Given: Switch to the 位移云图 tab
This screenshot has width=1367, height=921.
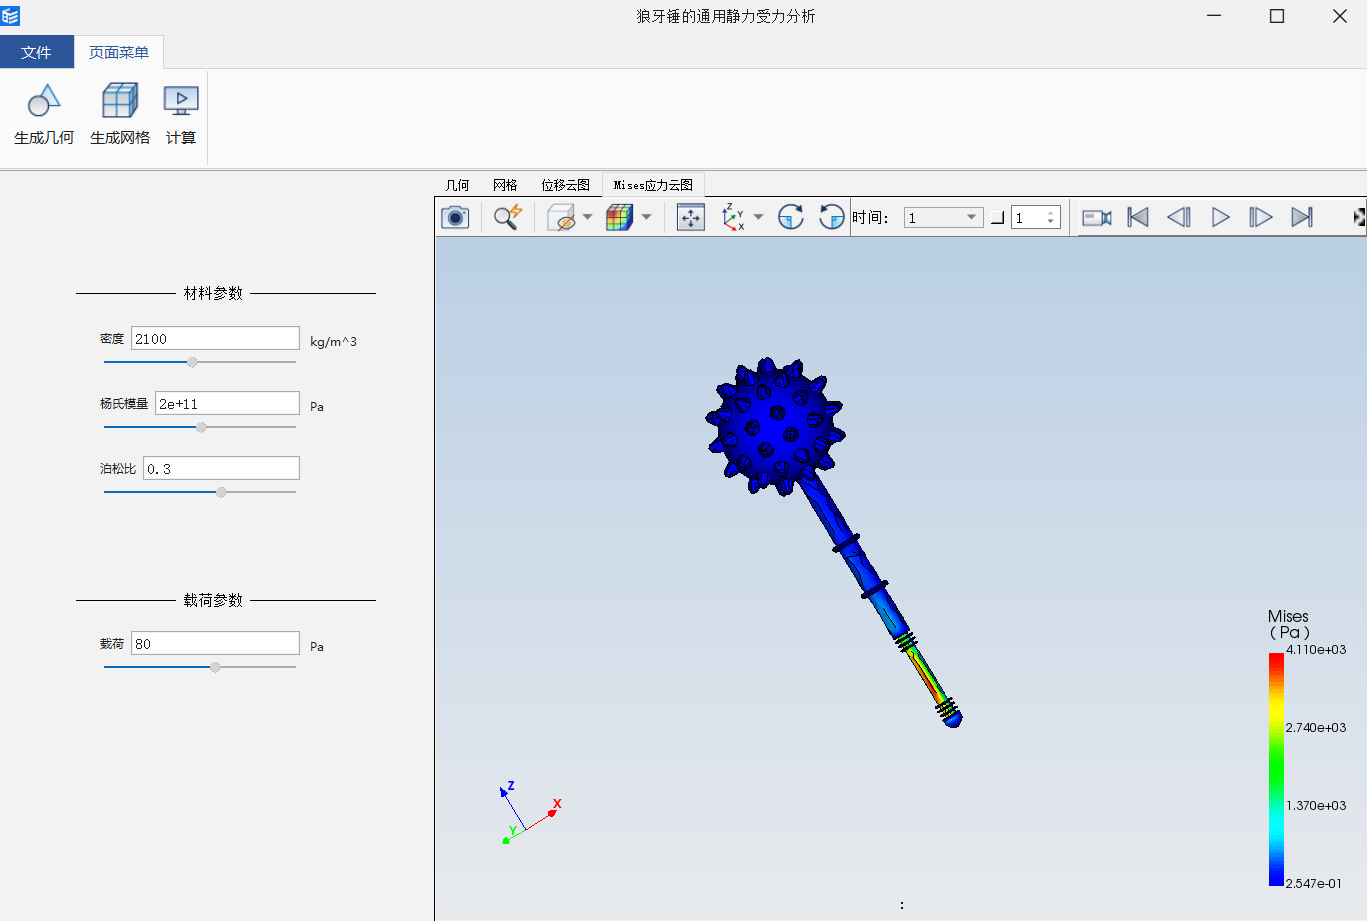Looking at the screenshot, I should (565, 185).
